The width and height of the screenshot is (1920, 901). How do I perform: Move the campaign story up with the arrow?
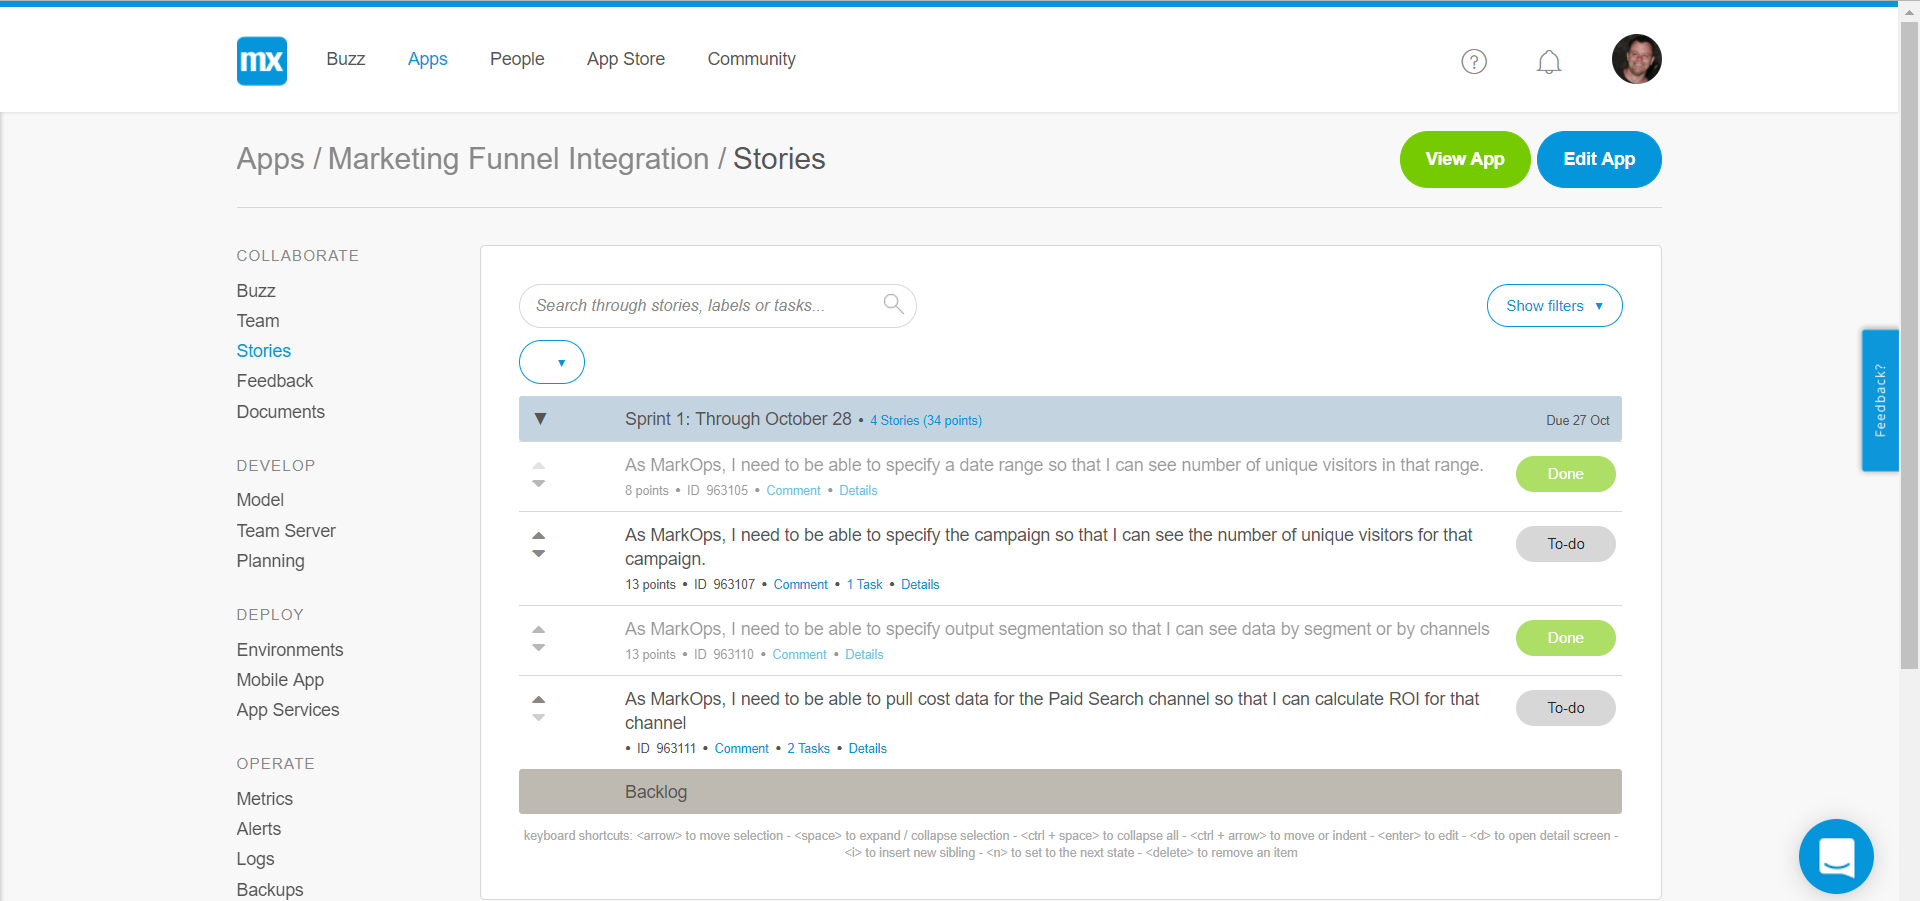click(539, 534)
